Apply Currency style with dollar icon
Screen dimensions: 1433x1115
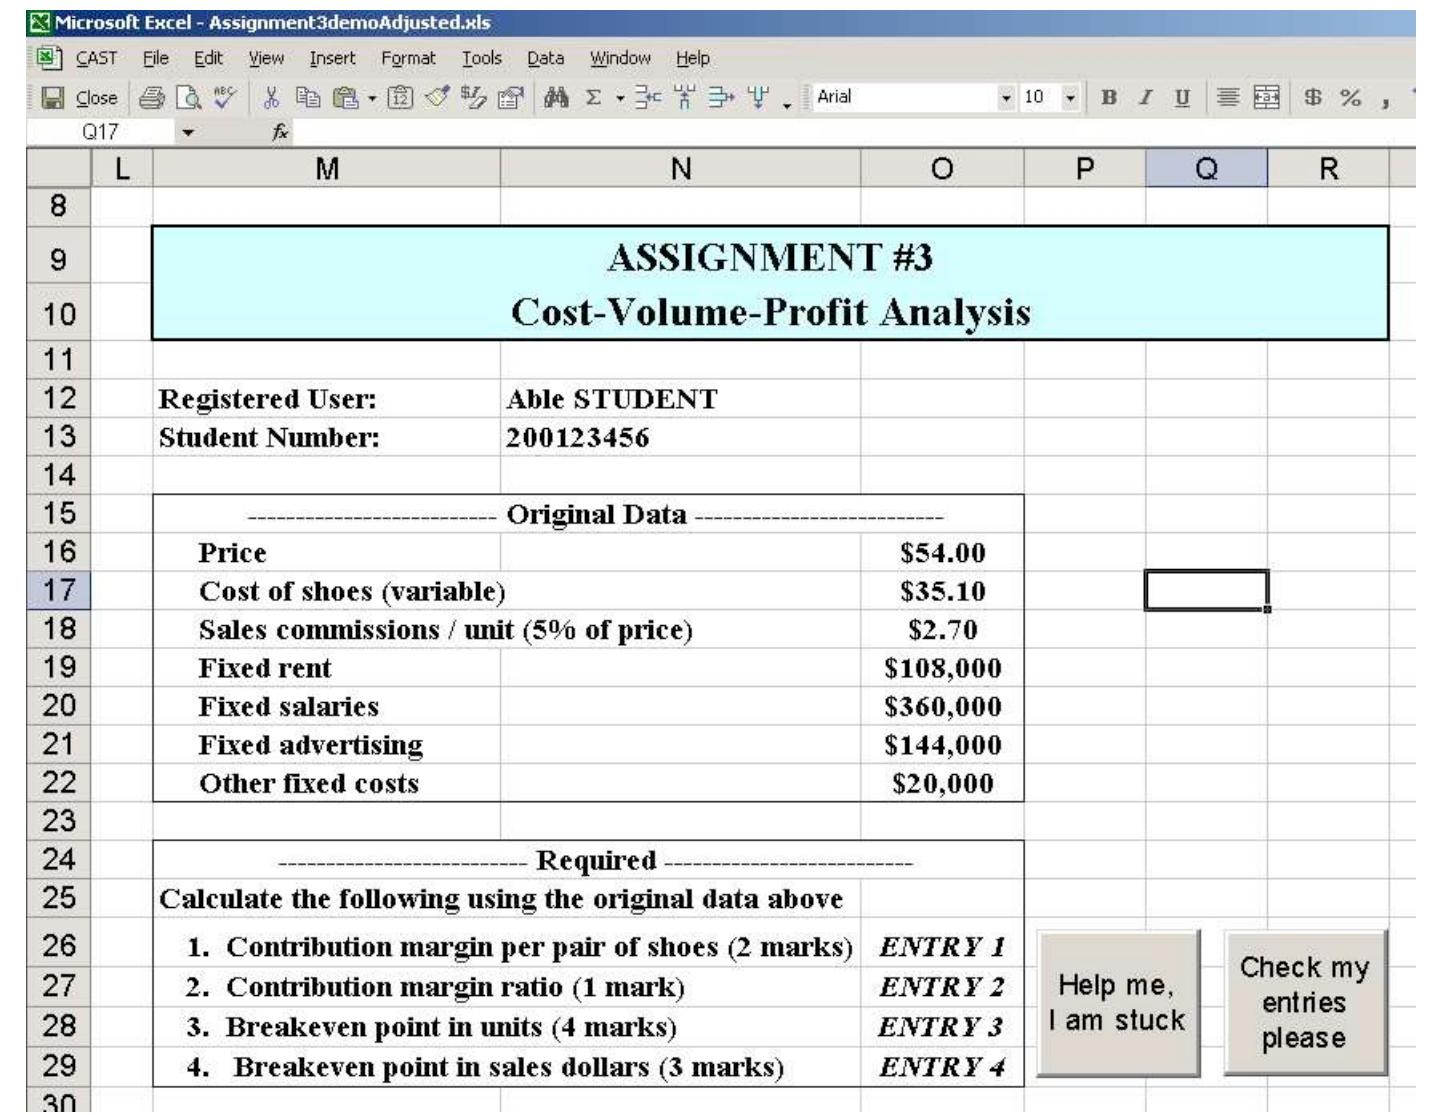[1312, 98]
